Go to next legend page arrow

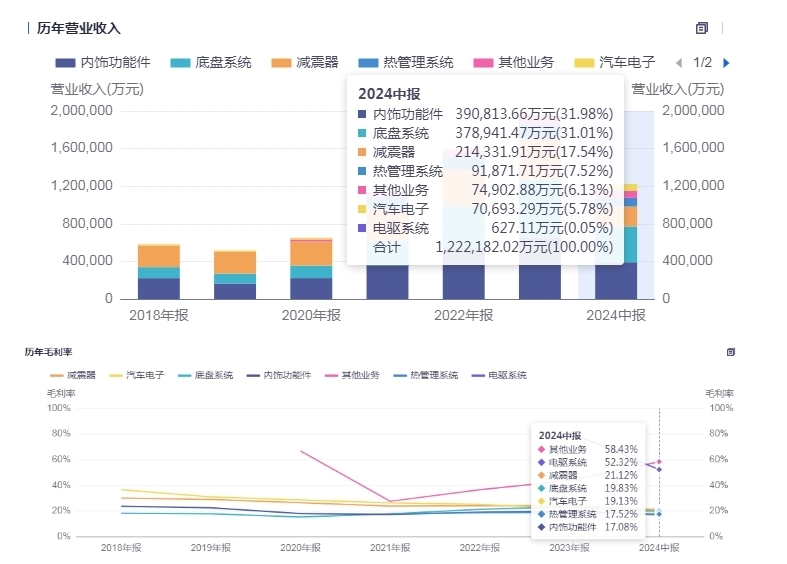pos(726,63)
